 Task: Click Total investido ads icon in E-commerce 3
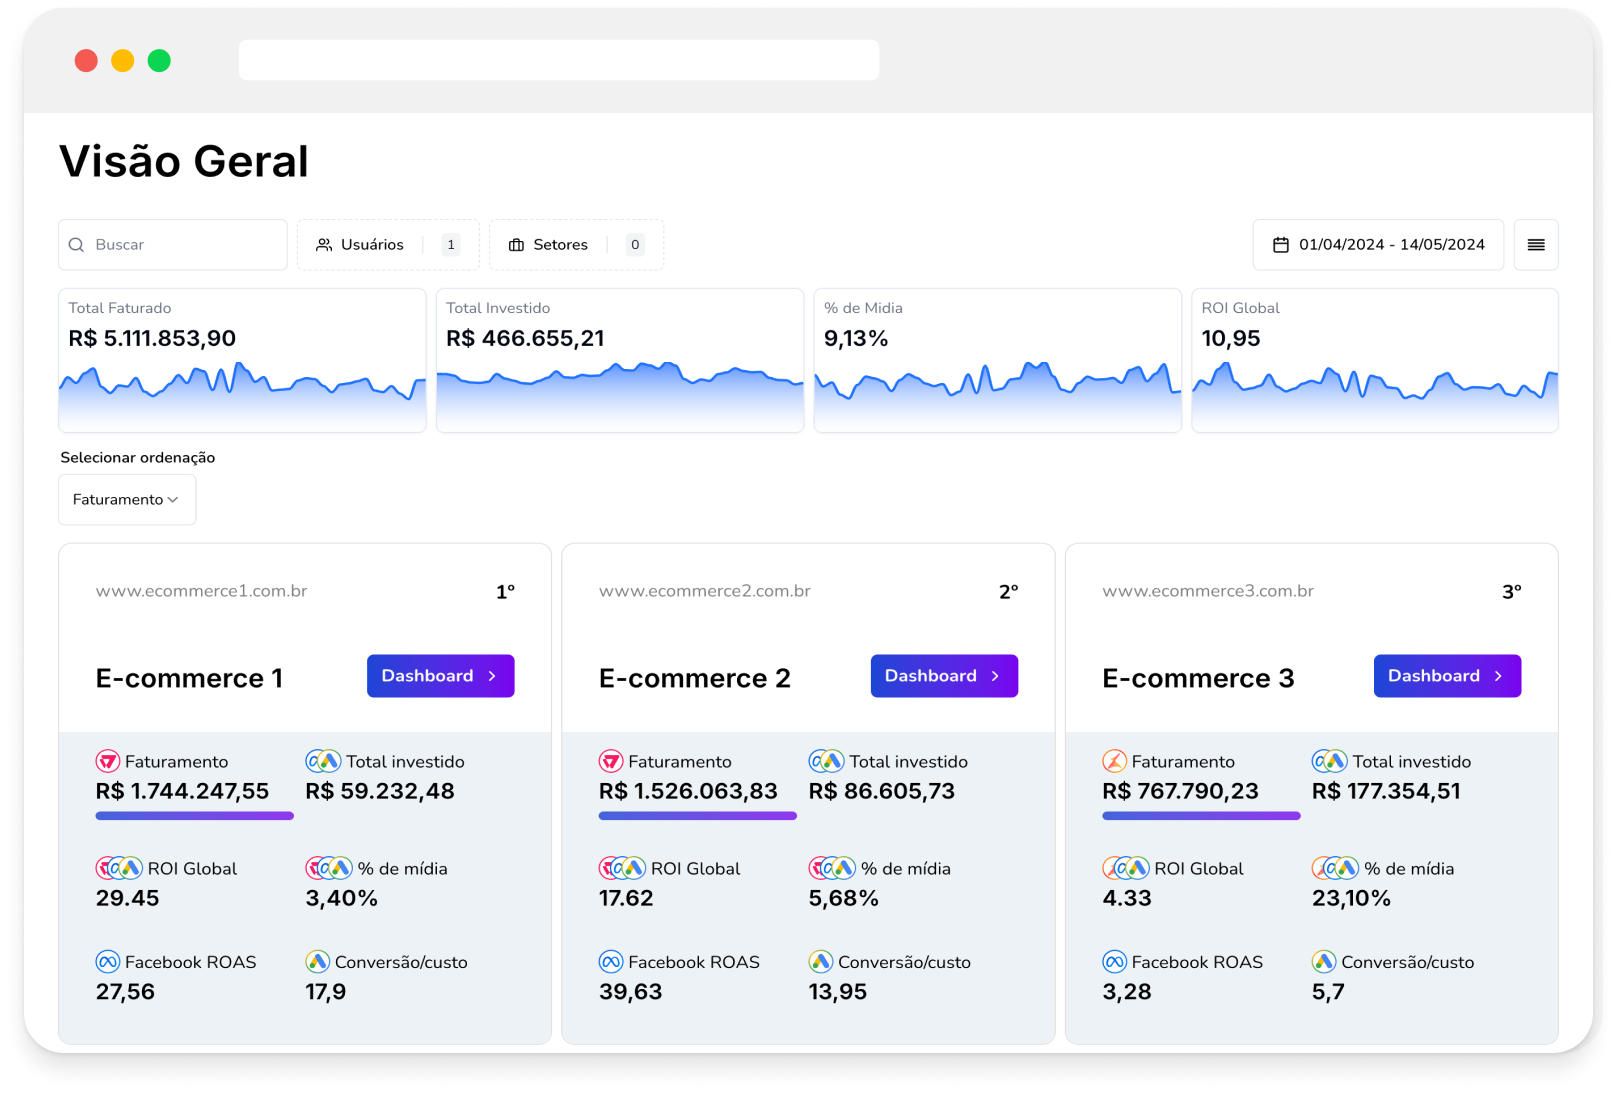click(1330, 761)
